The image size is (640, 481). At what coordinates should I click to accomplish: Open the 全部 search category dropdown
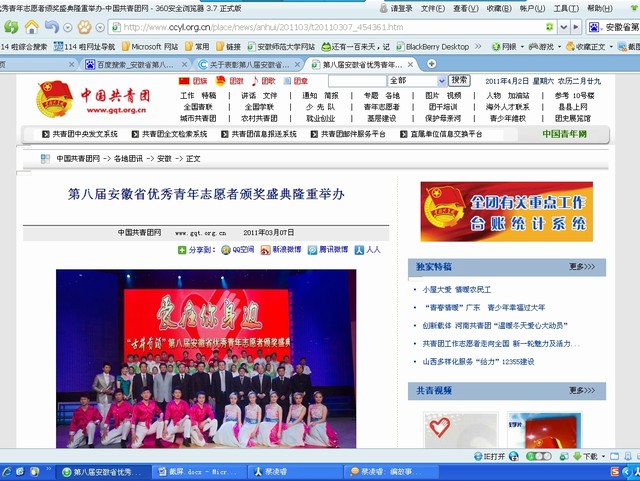coord(412,80)
